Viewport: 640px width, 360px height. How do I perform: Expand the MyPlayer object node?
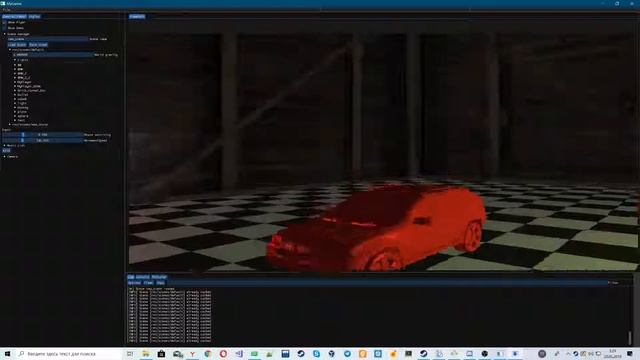coord(16,82)
